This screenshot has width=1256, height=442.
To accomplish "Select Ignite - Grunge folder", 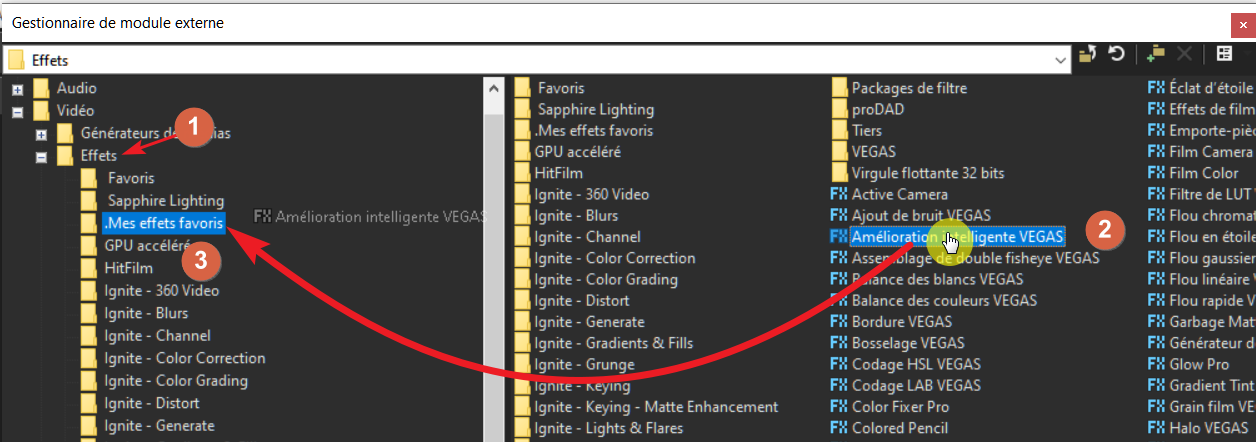I will pos(584,364).
